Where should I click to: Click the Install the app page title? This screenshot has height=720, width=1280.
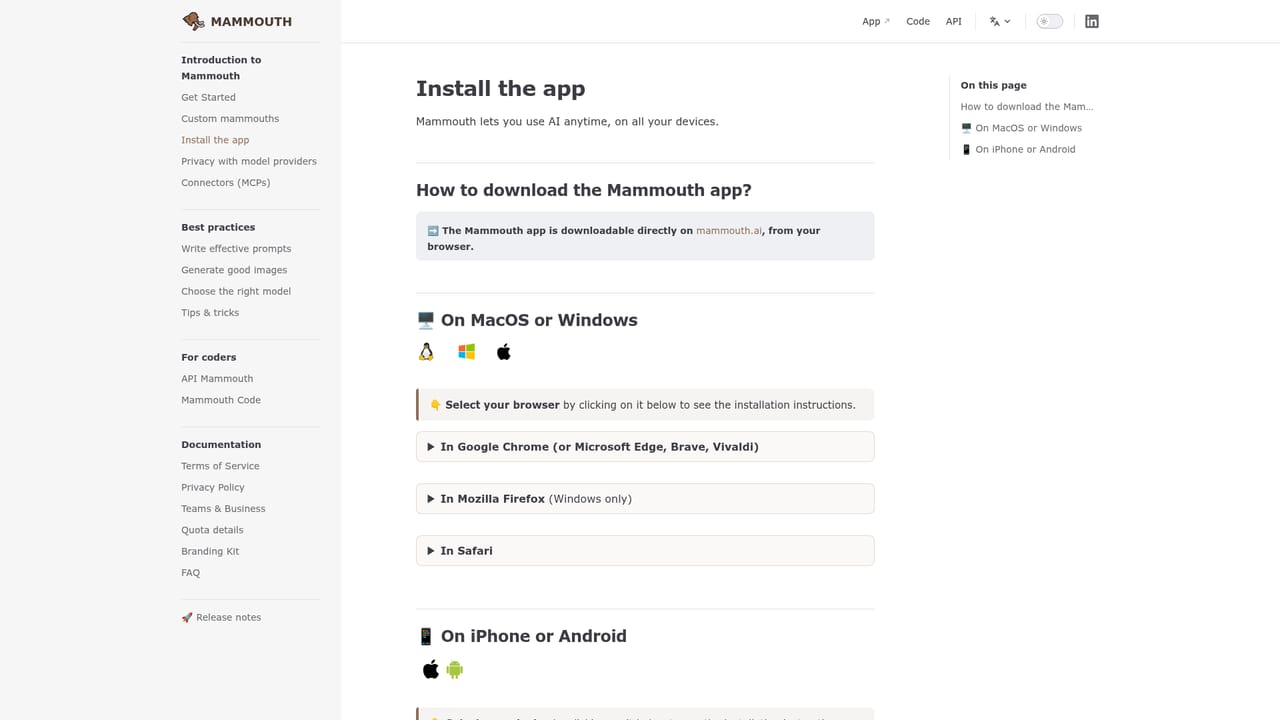pos(501,89)
